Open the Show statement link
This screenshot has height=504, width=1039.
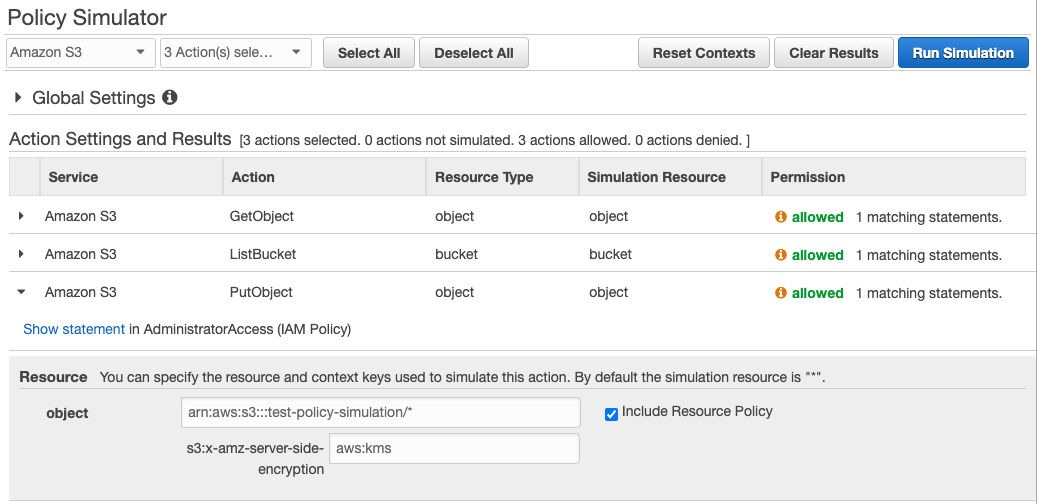coord(74,329)
